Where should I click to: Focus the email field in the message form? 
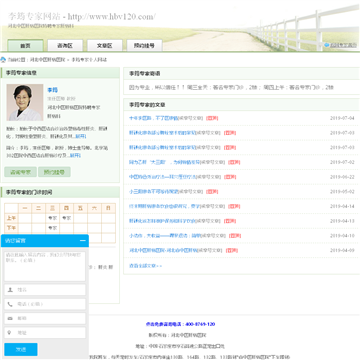tap(45, 318)
